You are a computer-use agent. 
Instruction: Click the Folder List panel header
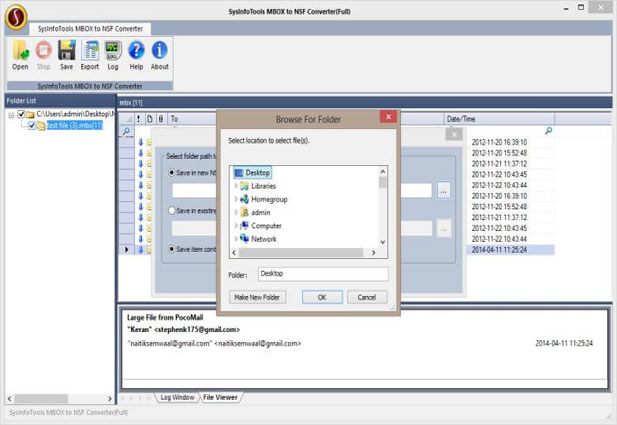point(60,101)
